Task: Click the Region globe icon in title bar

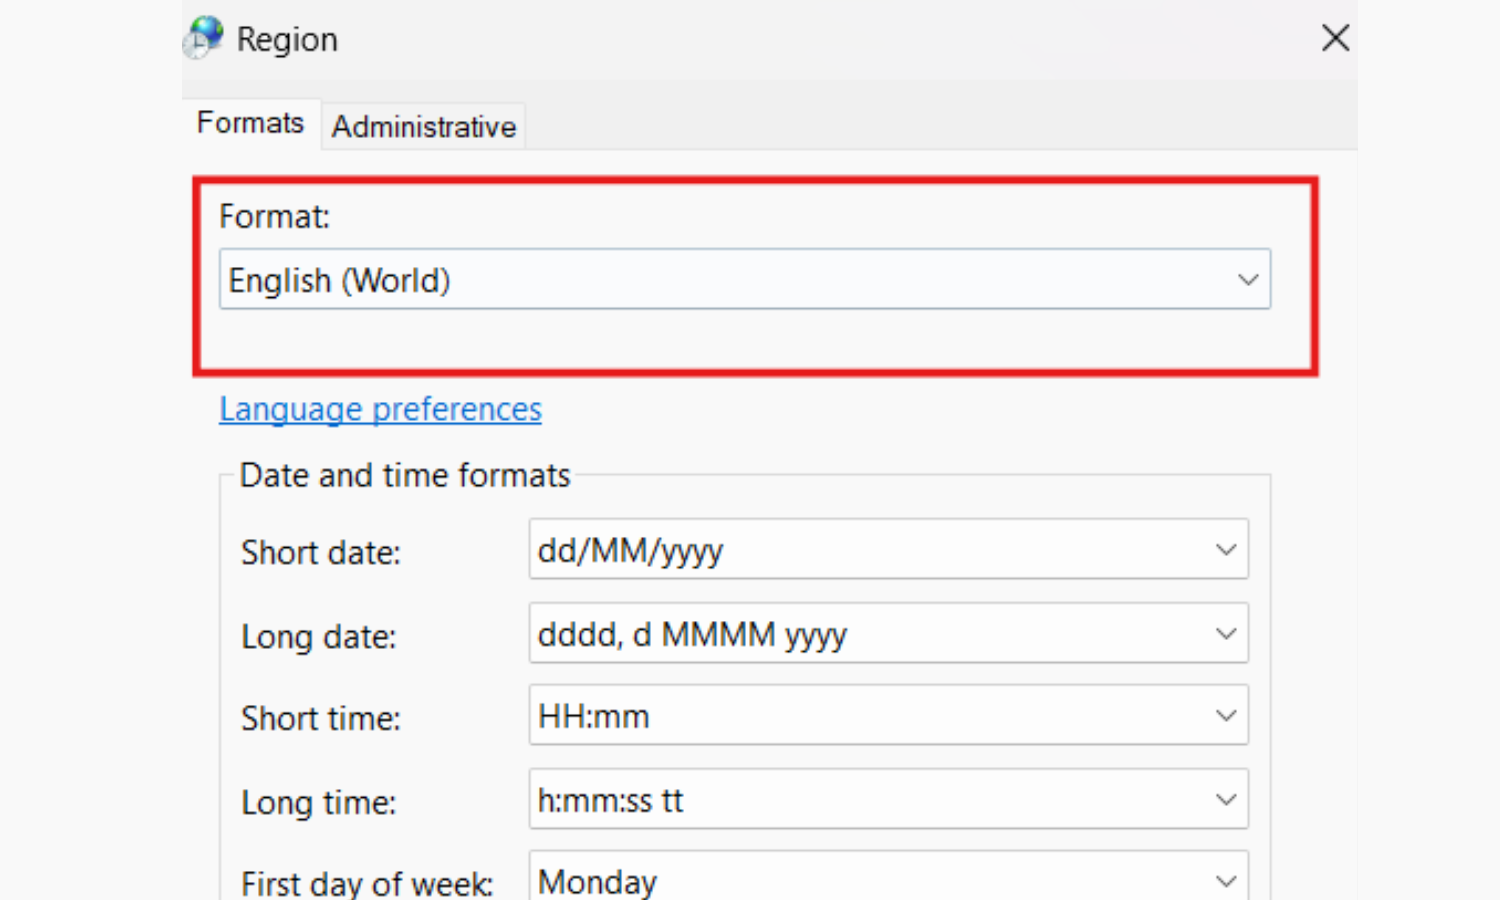Action: 204,38
